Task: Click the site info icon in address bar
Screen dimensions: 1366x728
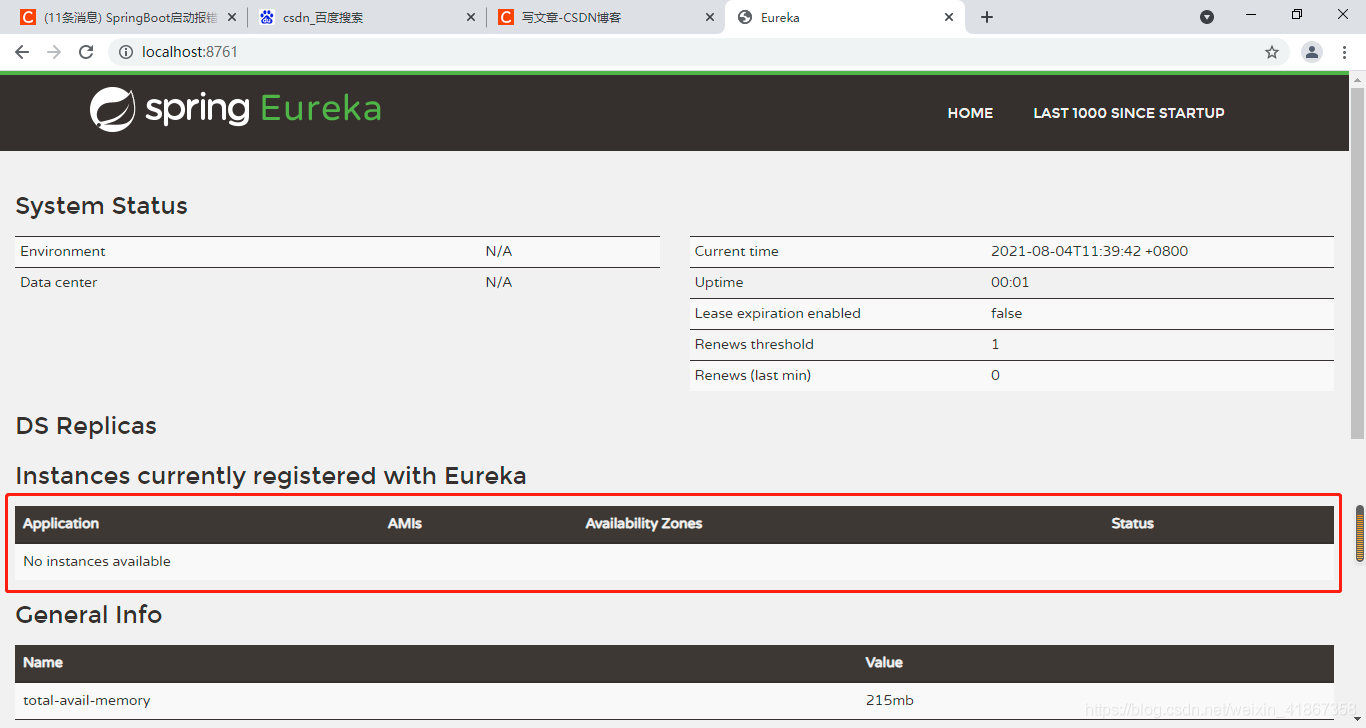Action: pos(125,52)
